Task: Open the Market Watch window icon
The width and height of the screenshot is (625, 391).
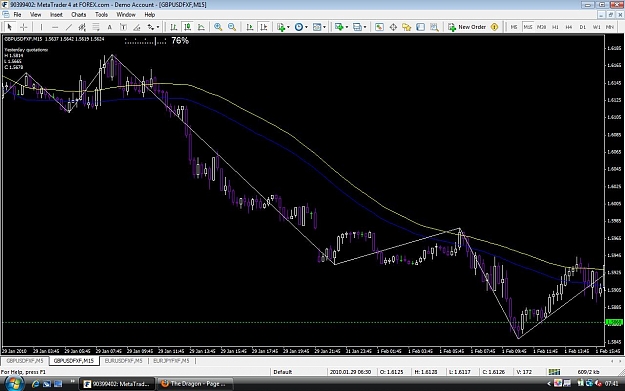Action: 379,27
